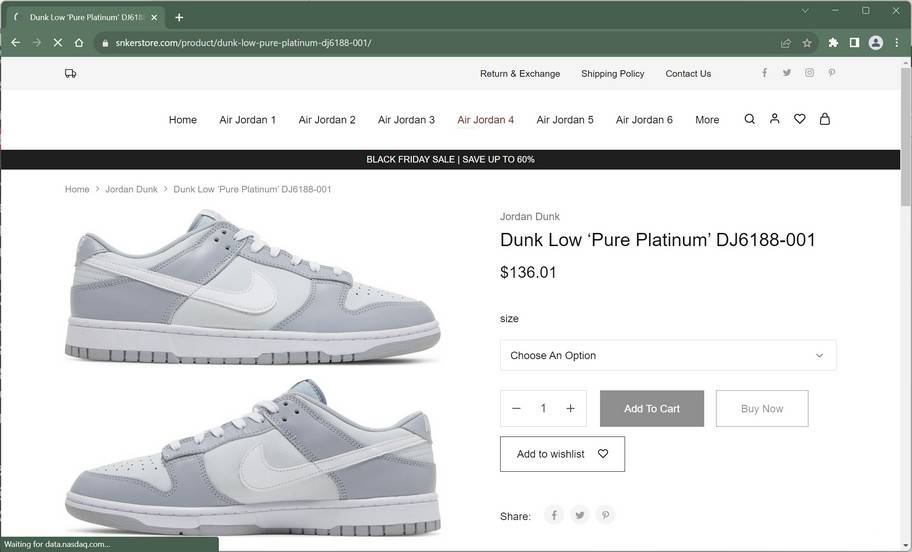Expand the size Choose An Option dropdown

point(668,355)
